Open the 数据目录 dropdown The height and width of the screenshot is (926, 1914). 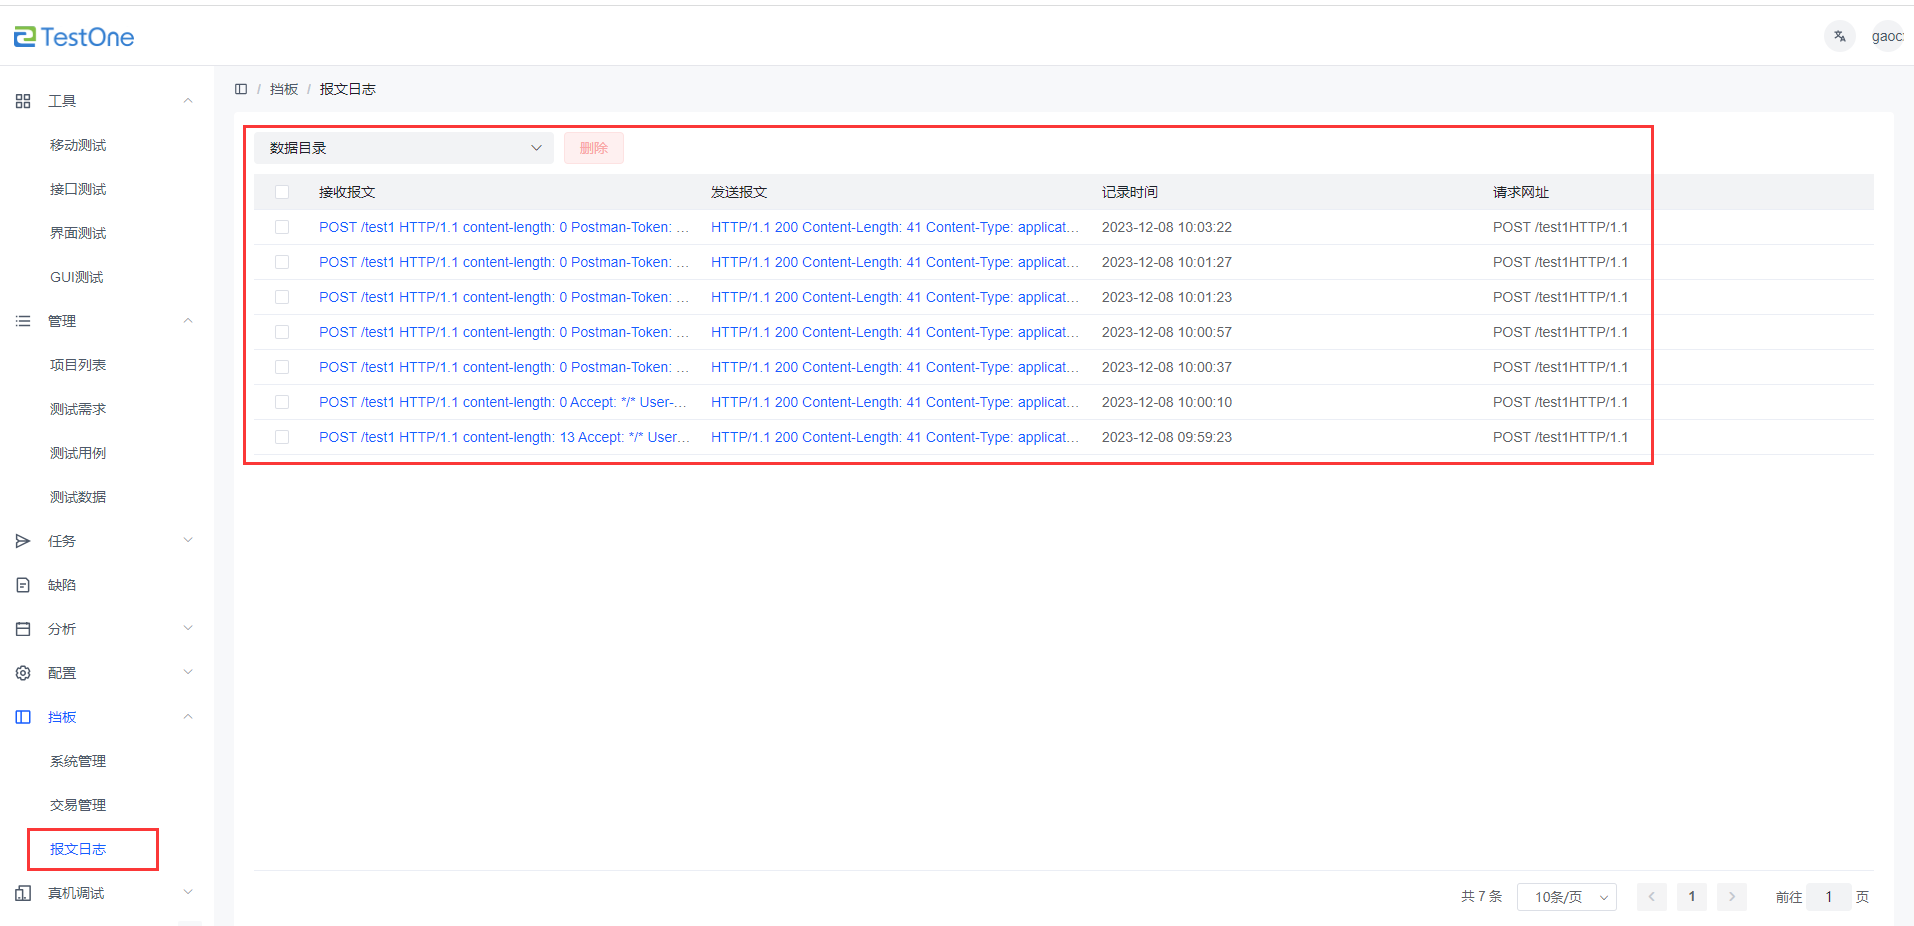click(403, 148)
